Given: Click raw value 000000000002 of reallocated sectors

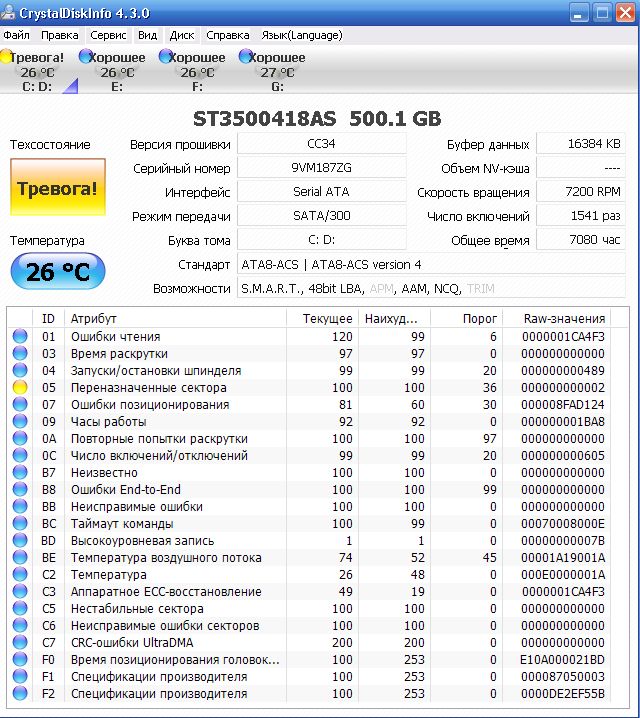Looking at the screenshot, I should pos(563,387).
